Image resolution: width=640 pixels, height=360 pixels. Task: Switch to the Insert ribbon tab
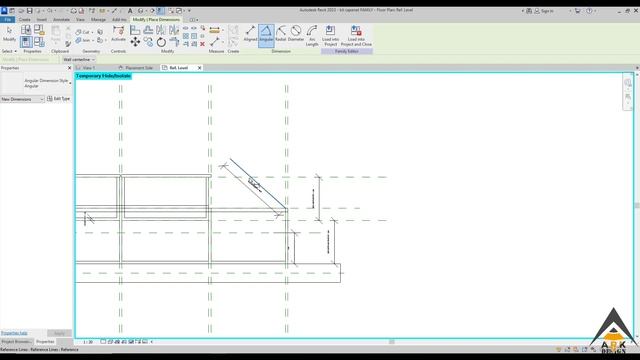[x=42, y=19]
